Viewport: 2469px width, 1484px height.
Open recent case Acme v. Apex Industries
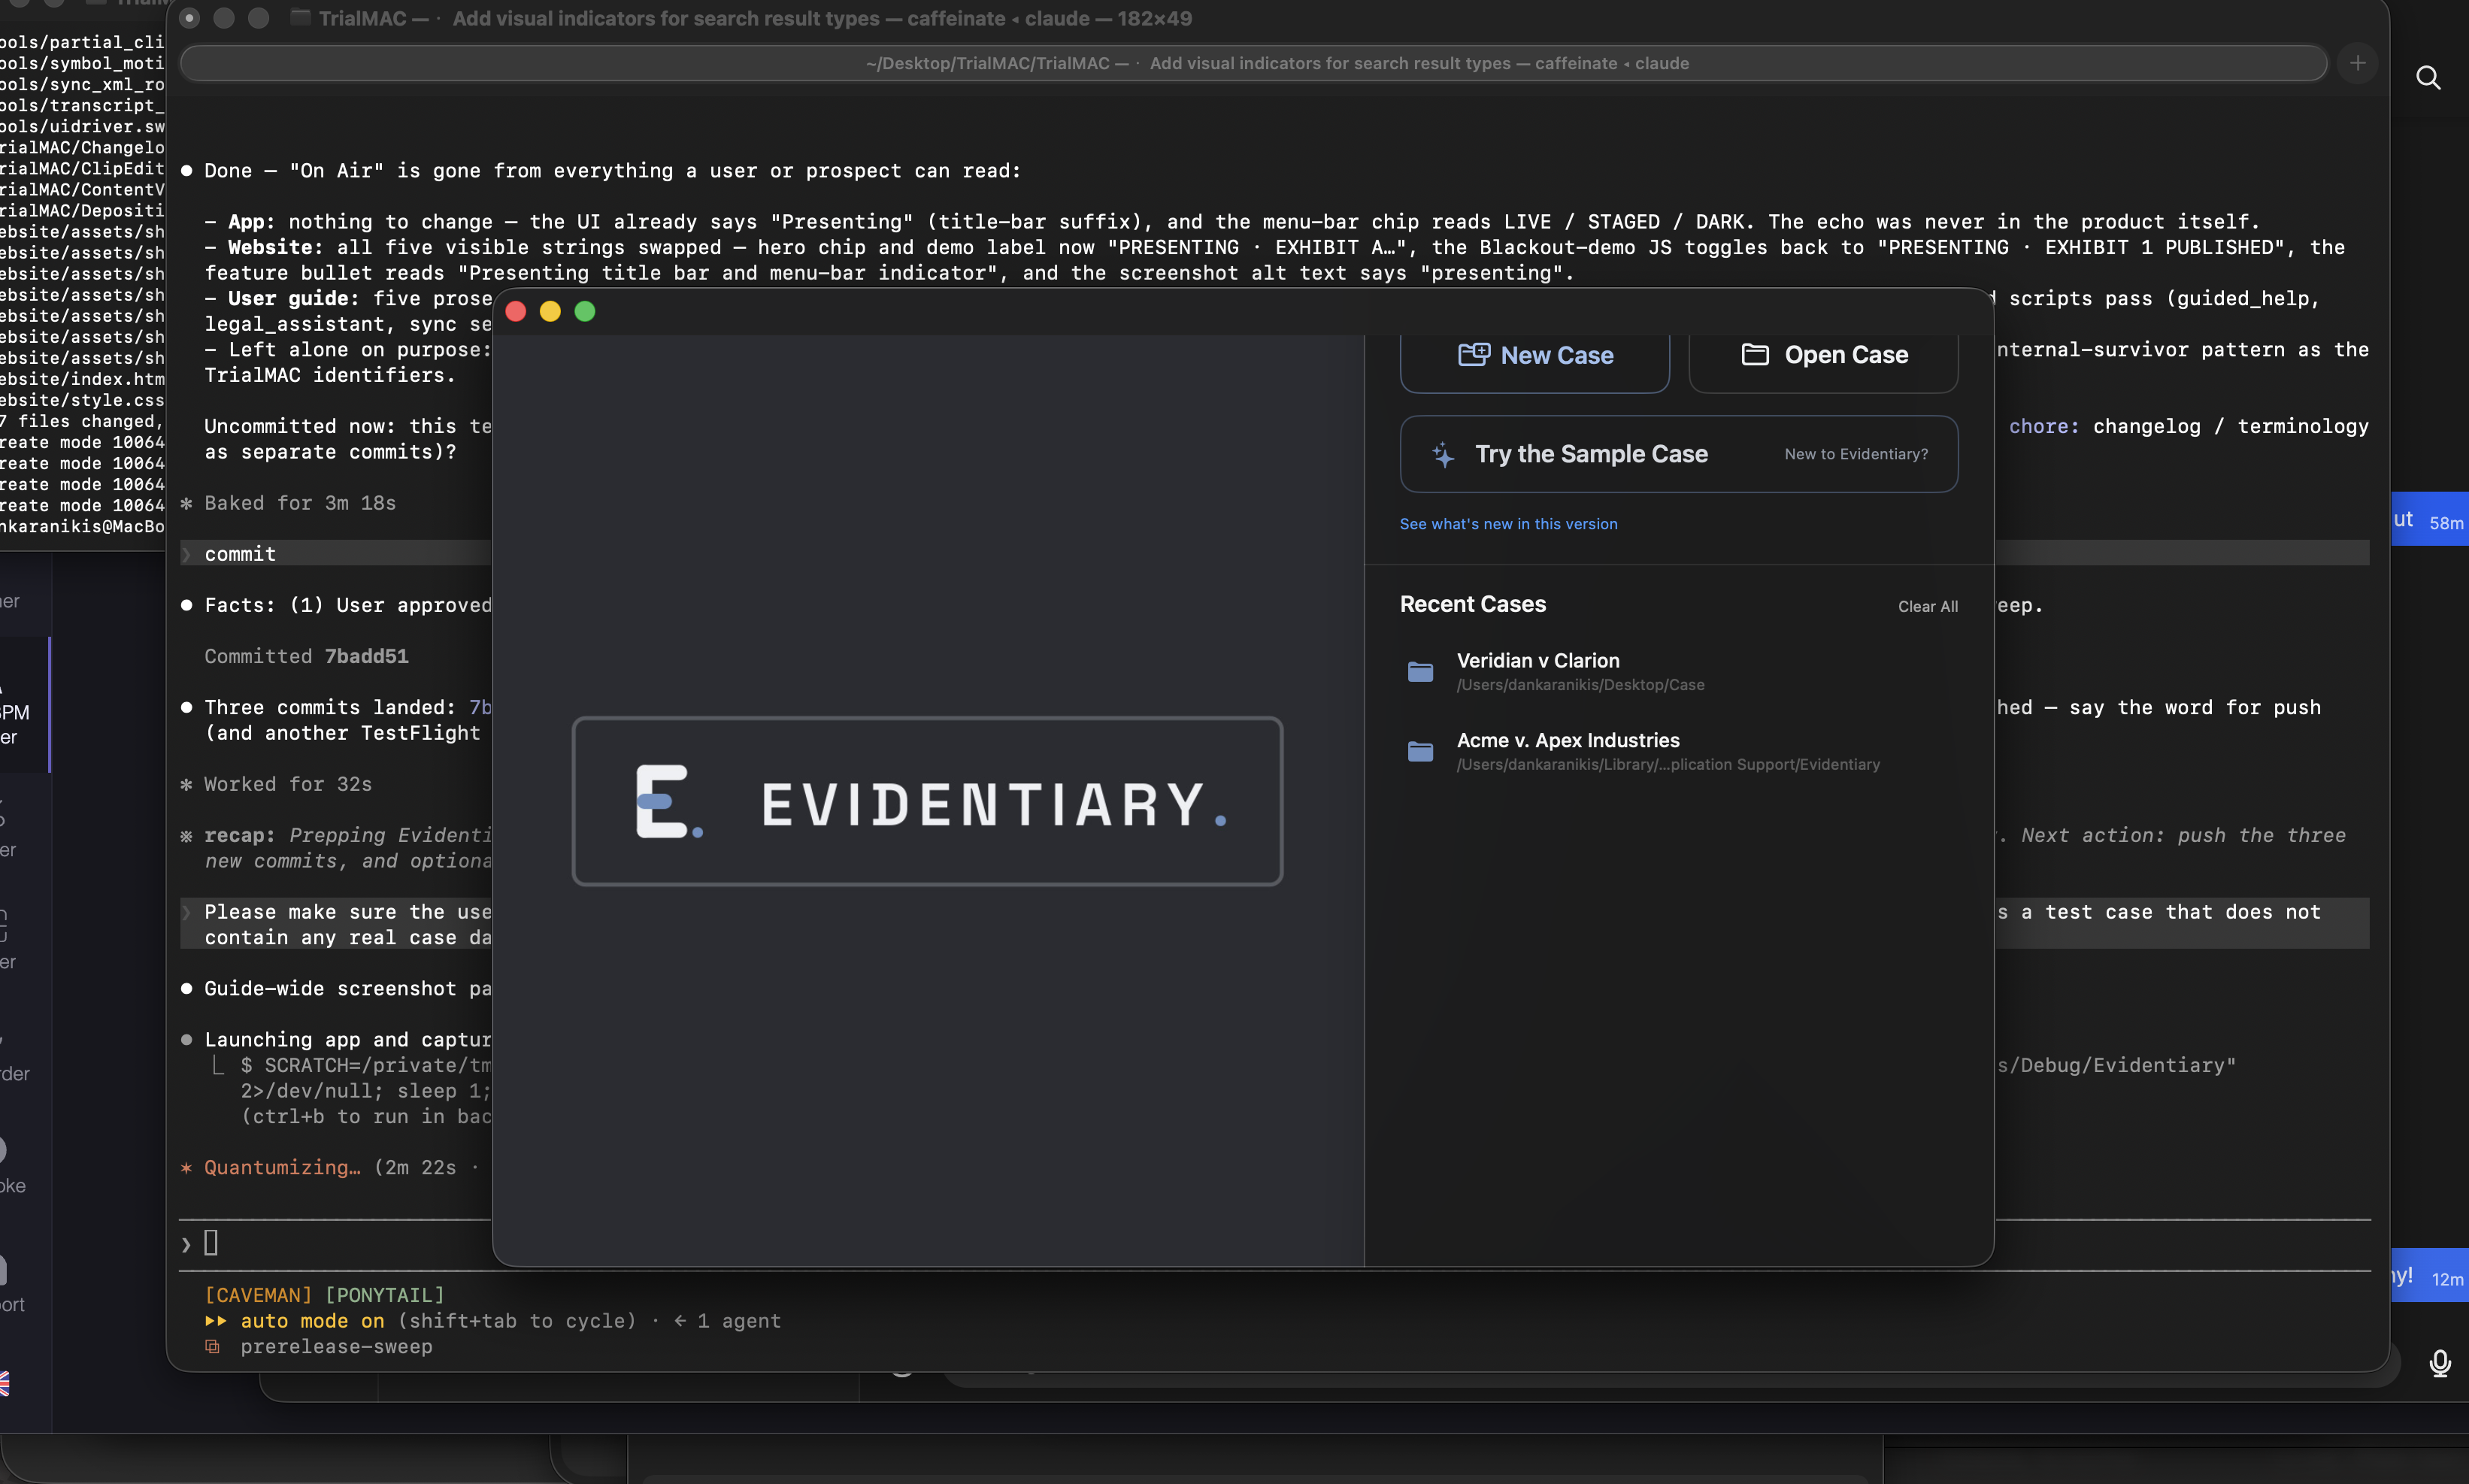point(1678,752)
